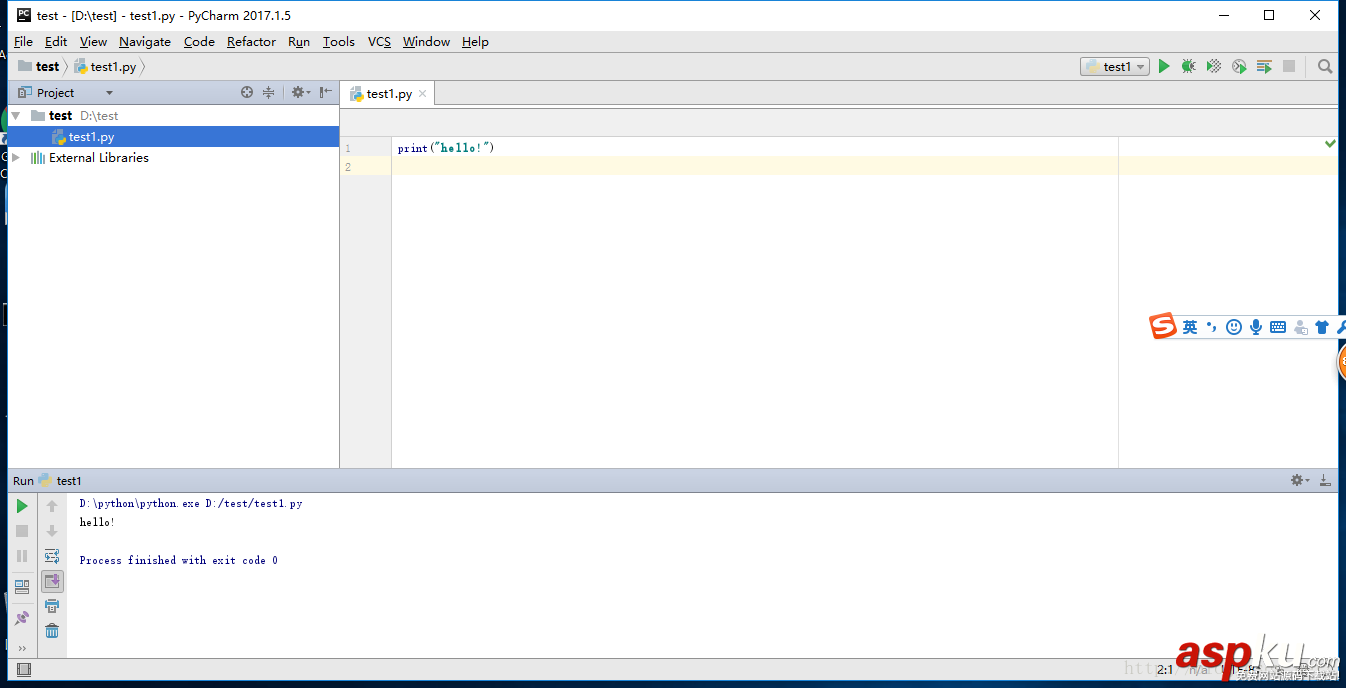Restore layout in the Run panel
The width and height of the screenshot is (1346, 688).
22,587
